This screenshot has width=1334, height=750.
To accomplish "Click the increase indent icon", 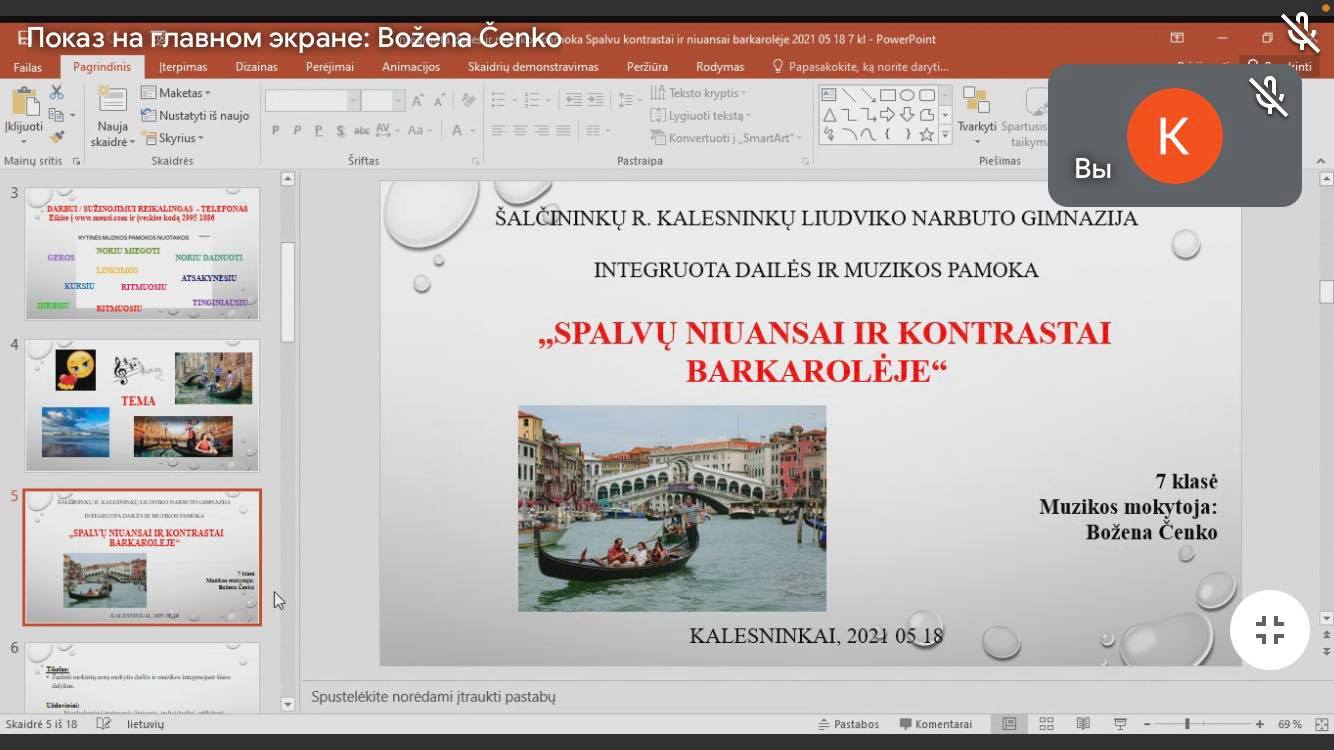I will (597, 100).
